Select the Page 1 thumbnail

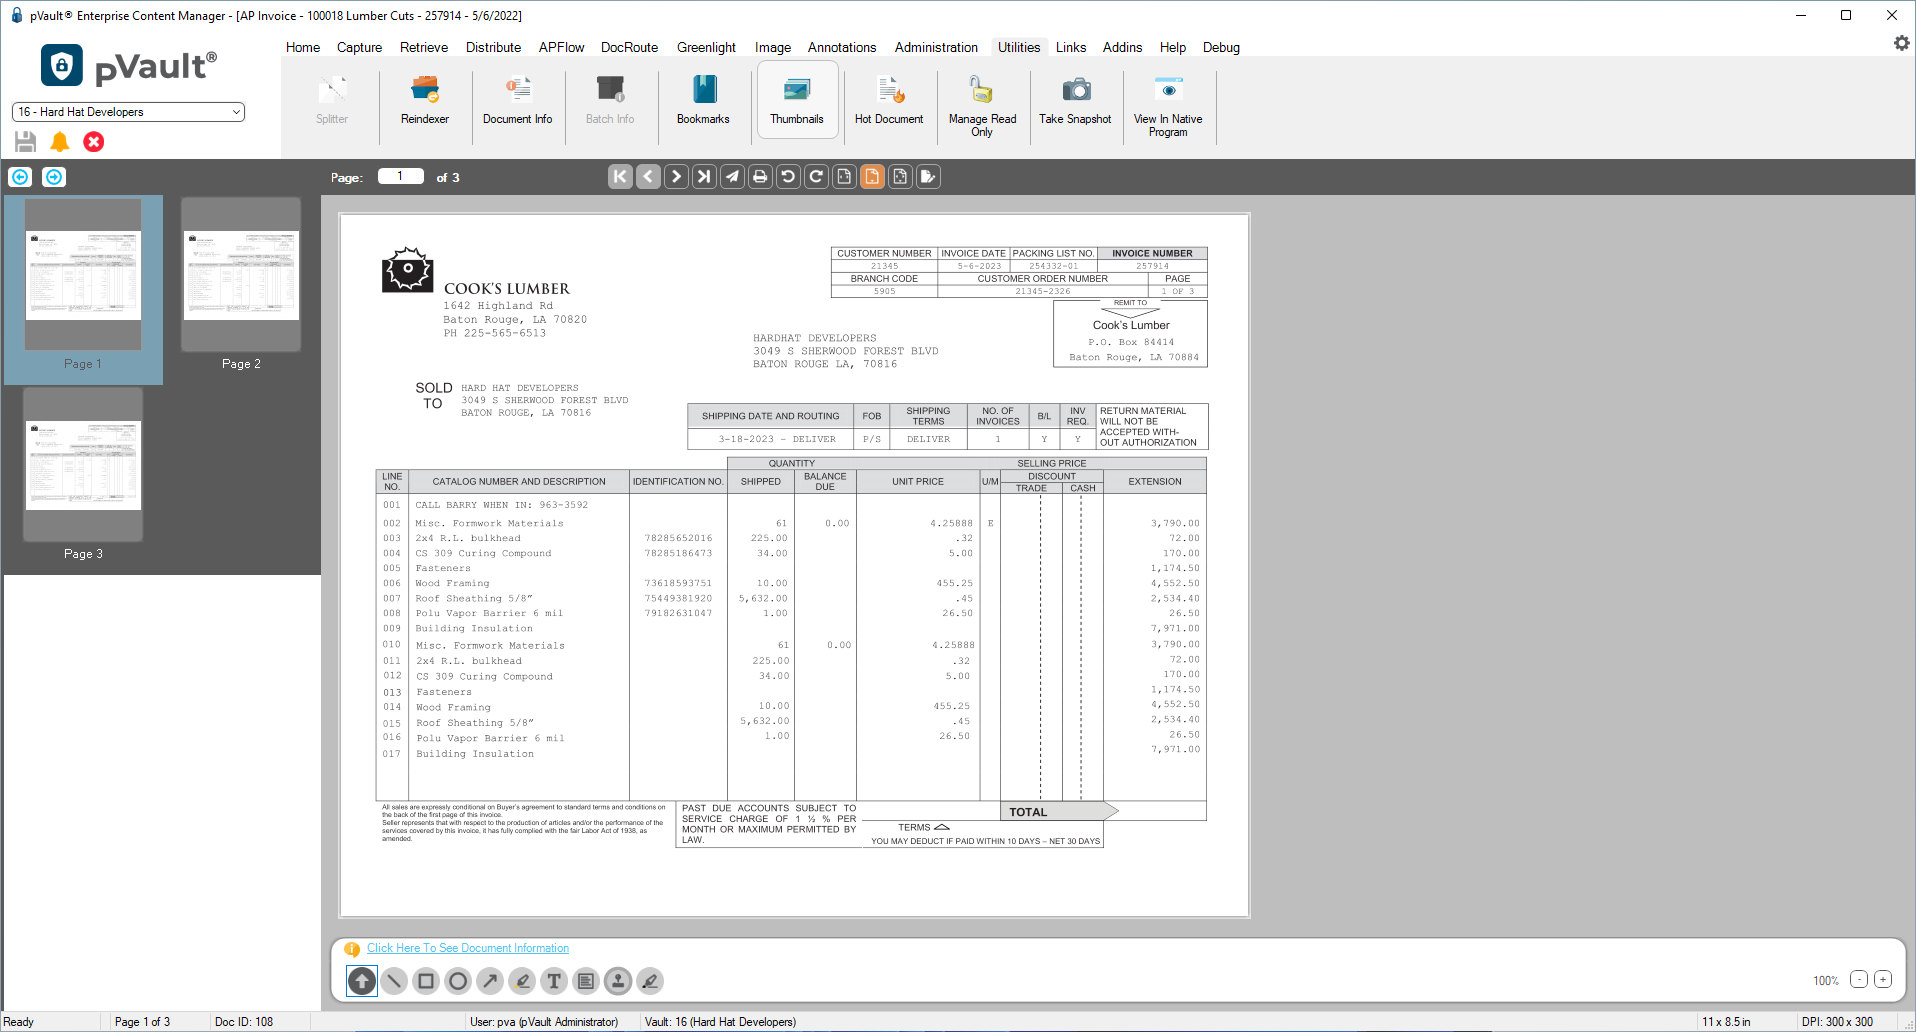point(83,289)
